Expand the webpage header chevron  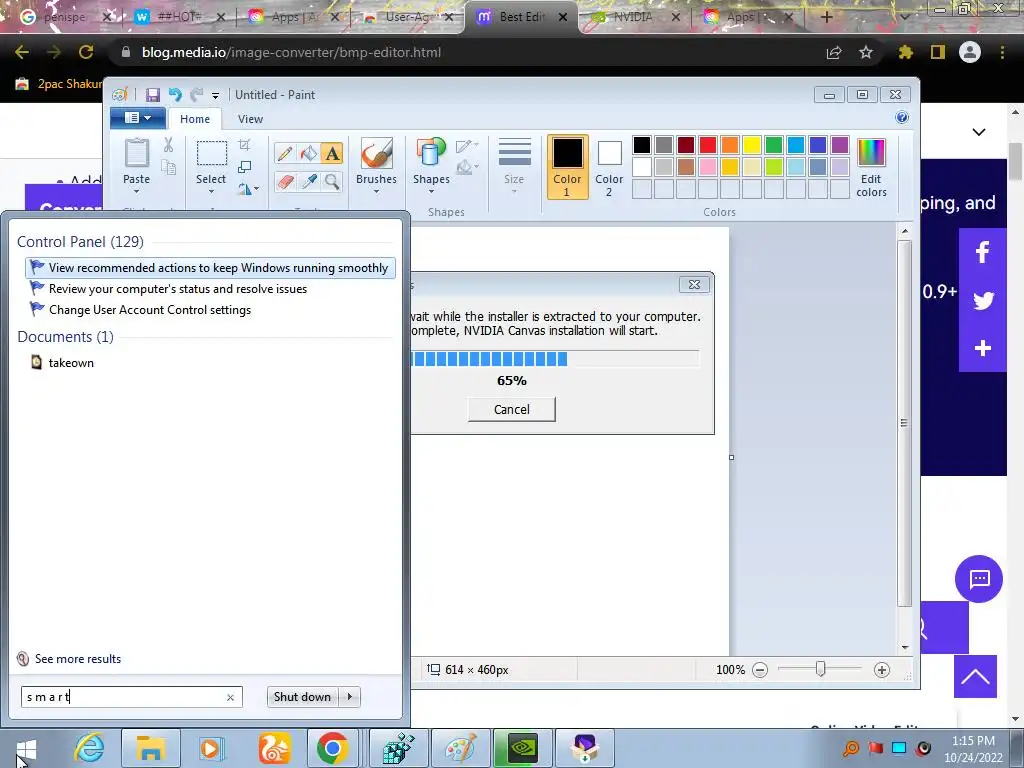[x=978, y=132]
